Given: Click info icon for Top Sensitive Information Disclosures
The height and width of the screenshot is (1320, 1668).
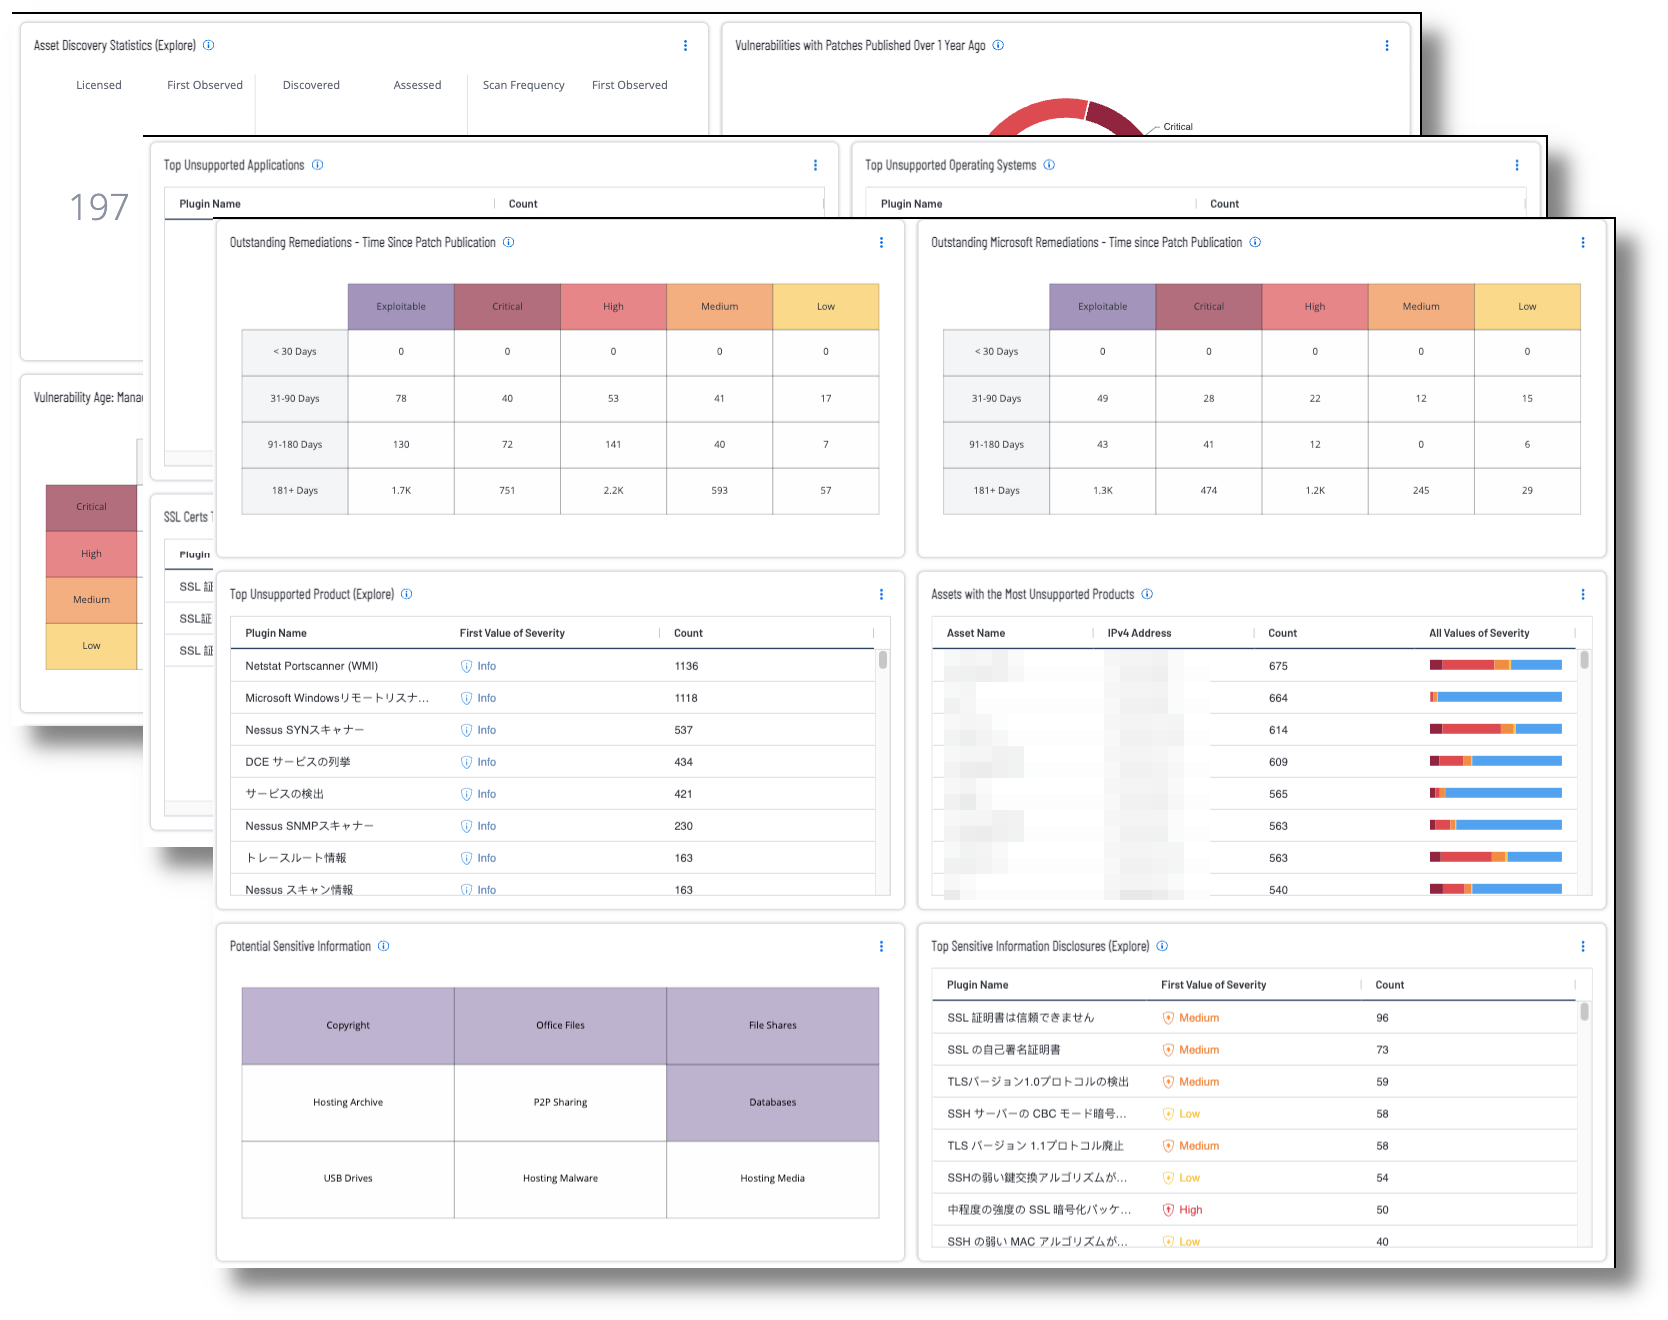Looking at the screenshot, I should 1162,946.
